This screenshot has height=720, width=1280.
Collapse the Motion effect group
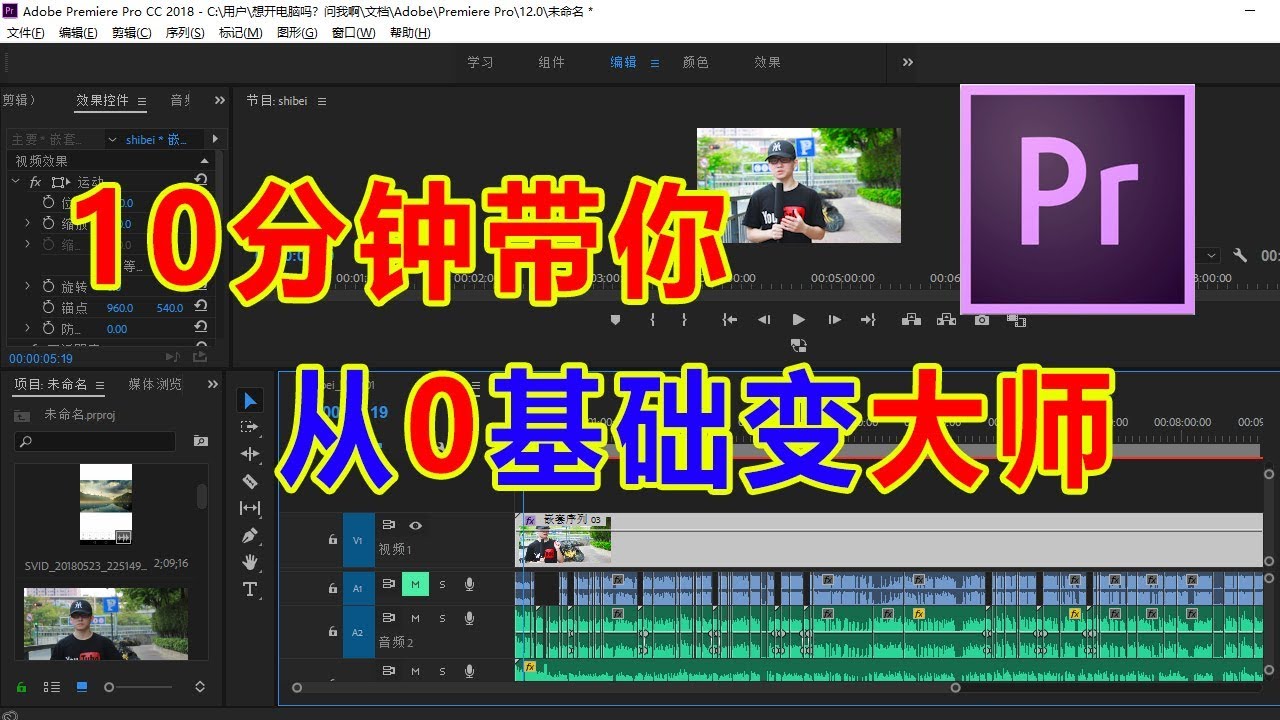point(15,182)
